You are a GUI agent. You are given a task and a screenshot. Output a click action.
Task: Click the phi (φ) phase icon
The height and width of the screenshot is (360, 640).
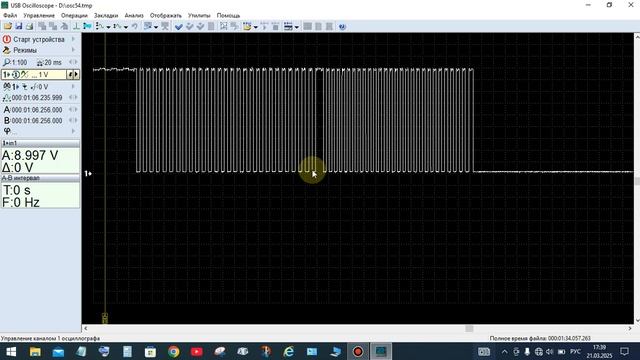pos(7,131)
